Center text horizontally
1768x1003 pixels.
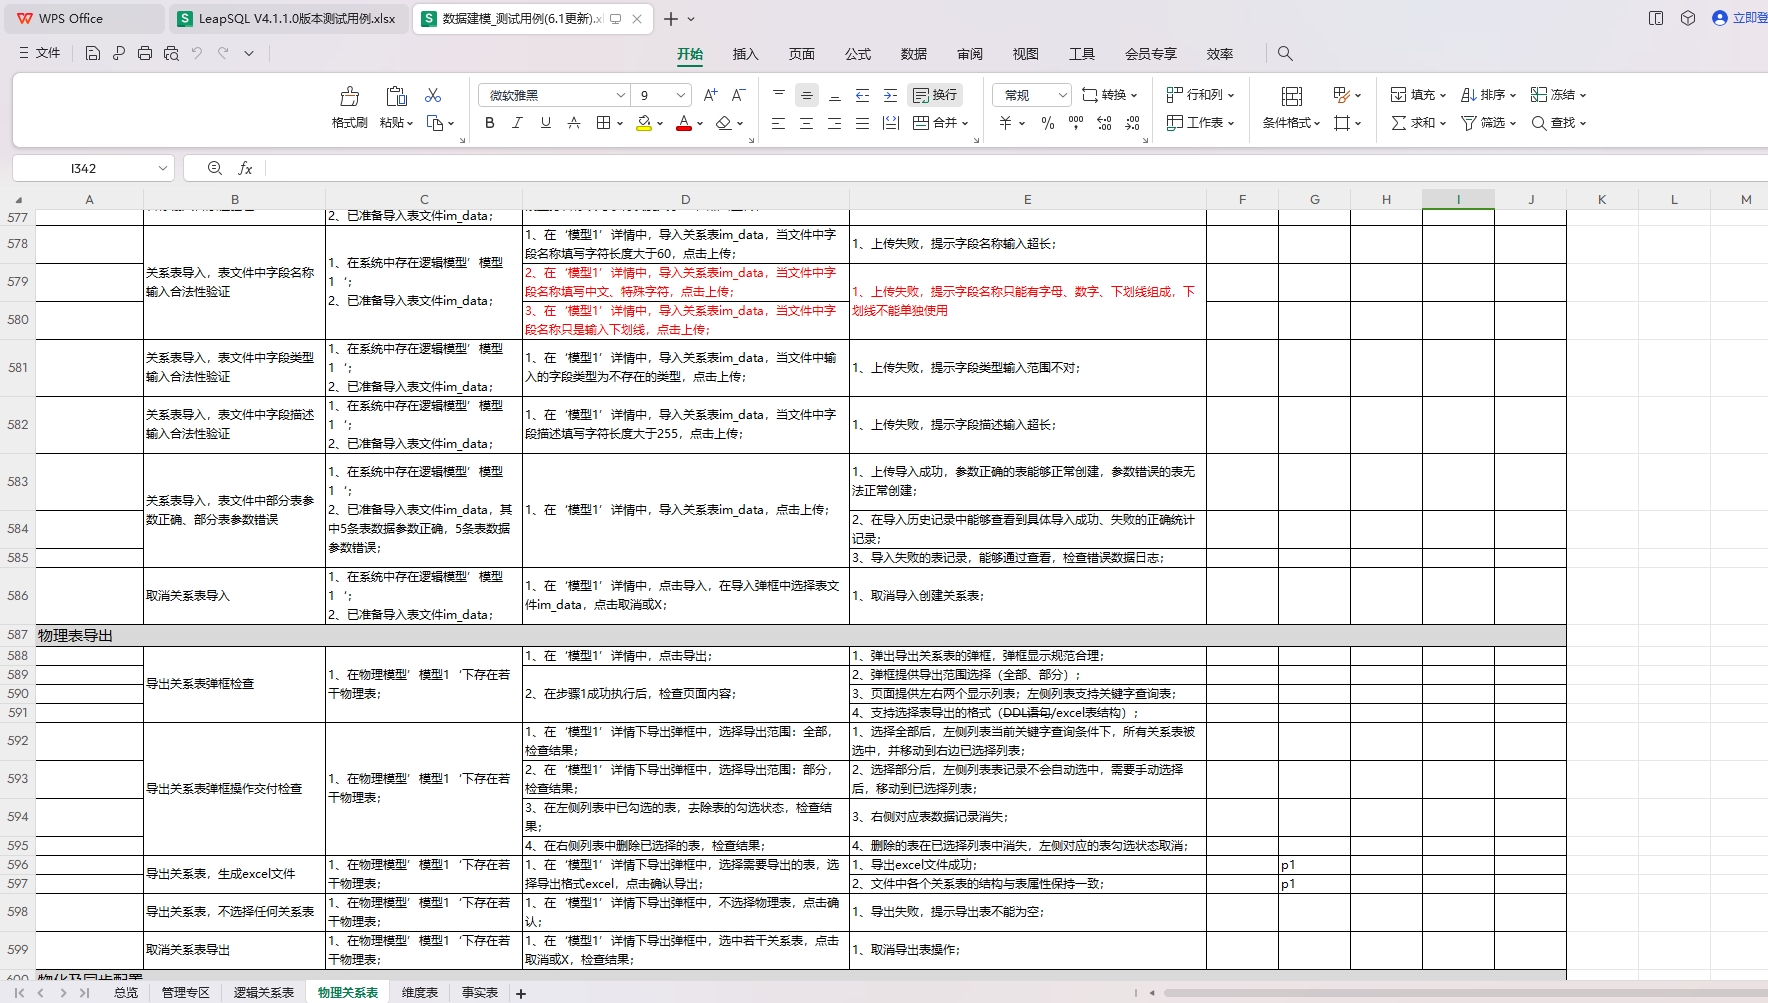(807, 123)
